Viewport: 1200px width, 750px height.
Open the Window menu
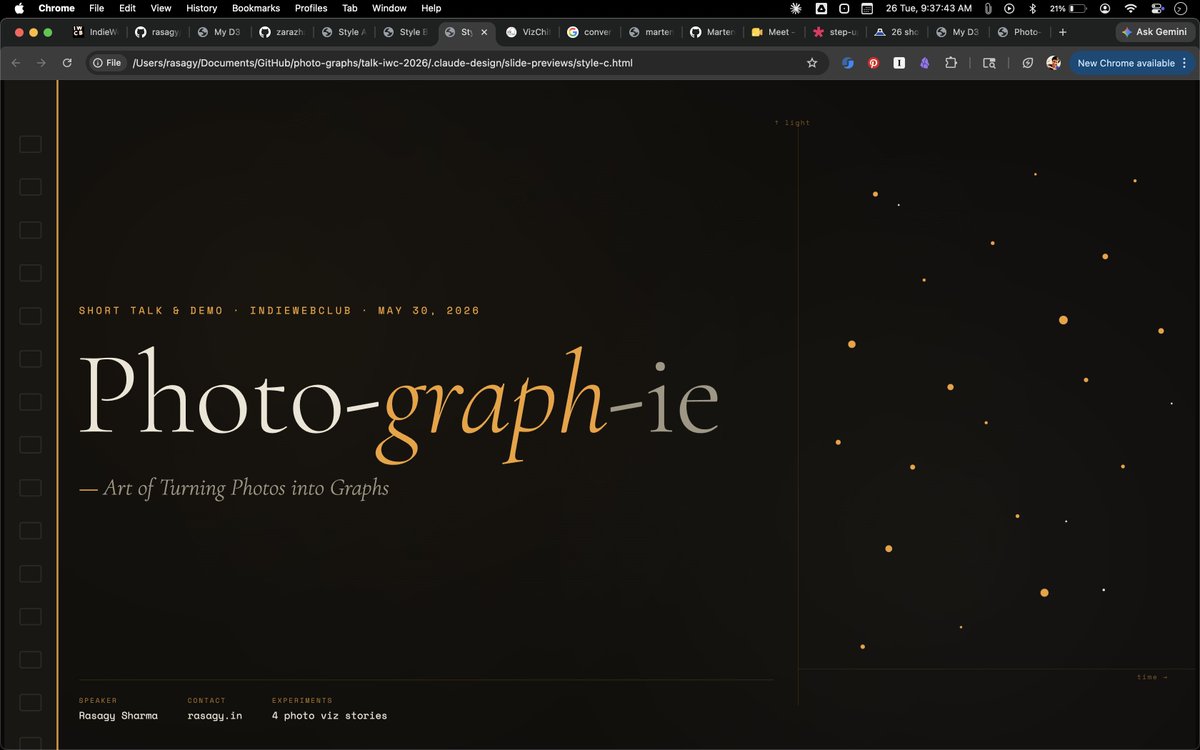(x=389, y=8)
